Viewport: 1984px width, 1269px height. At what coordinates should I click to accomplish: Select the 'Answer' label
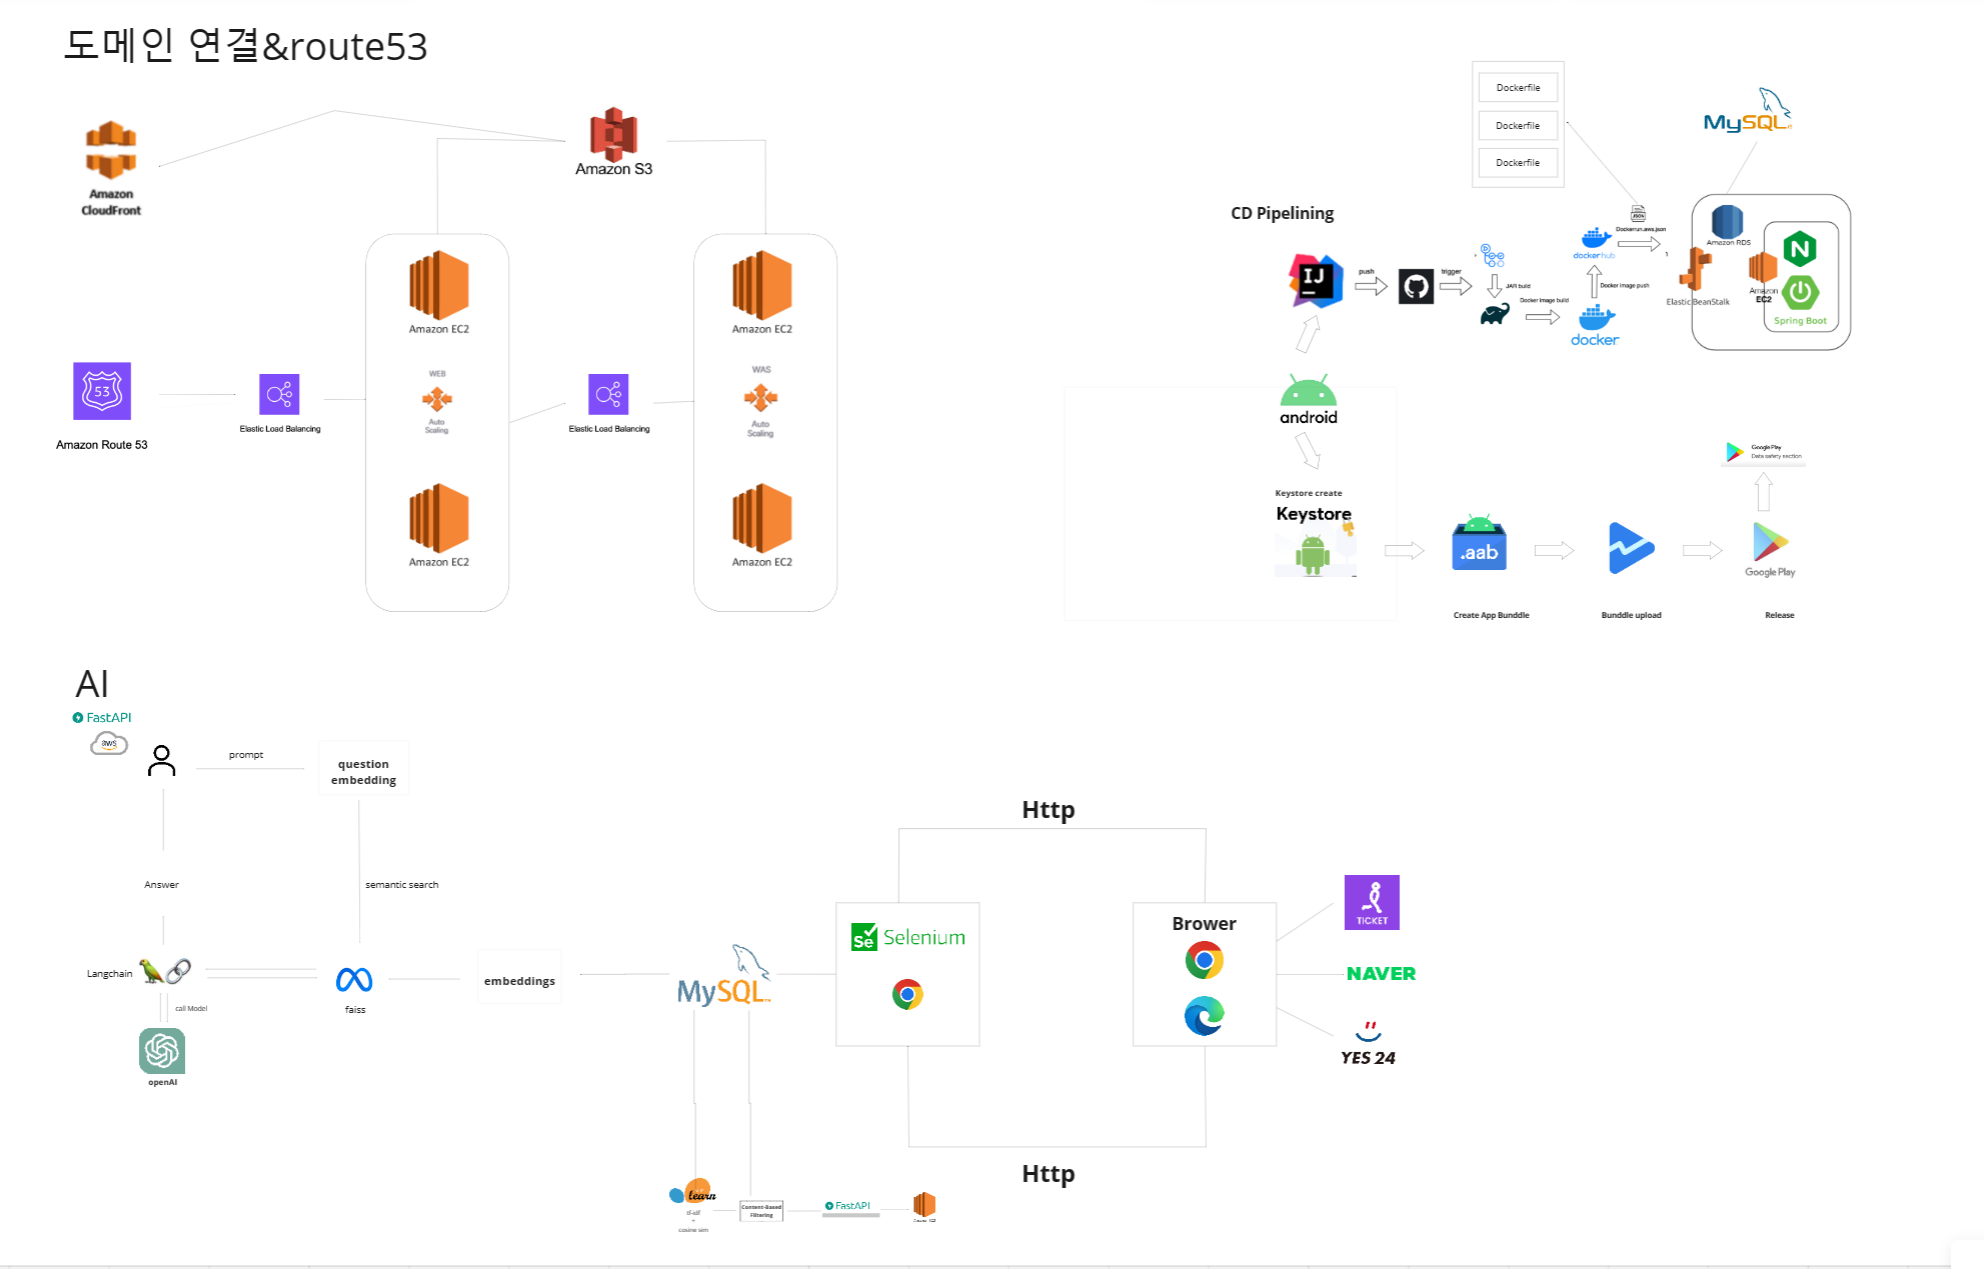[x=161, y=884]
